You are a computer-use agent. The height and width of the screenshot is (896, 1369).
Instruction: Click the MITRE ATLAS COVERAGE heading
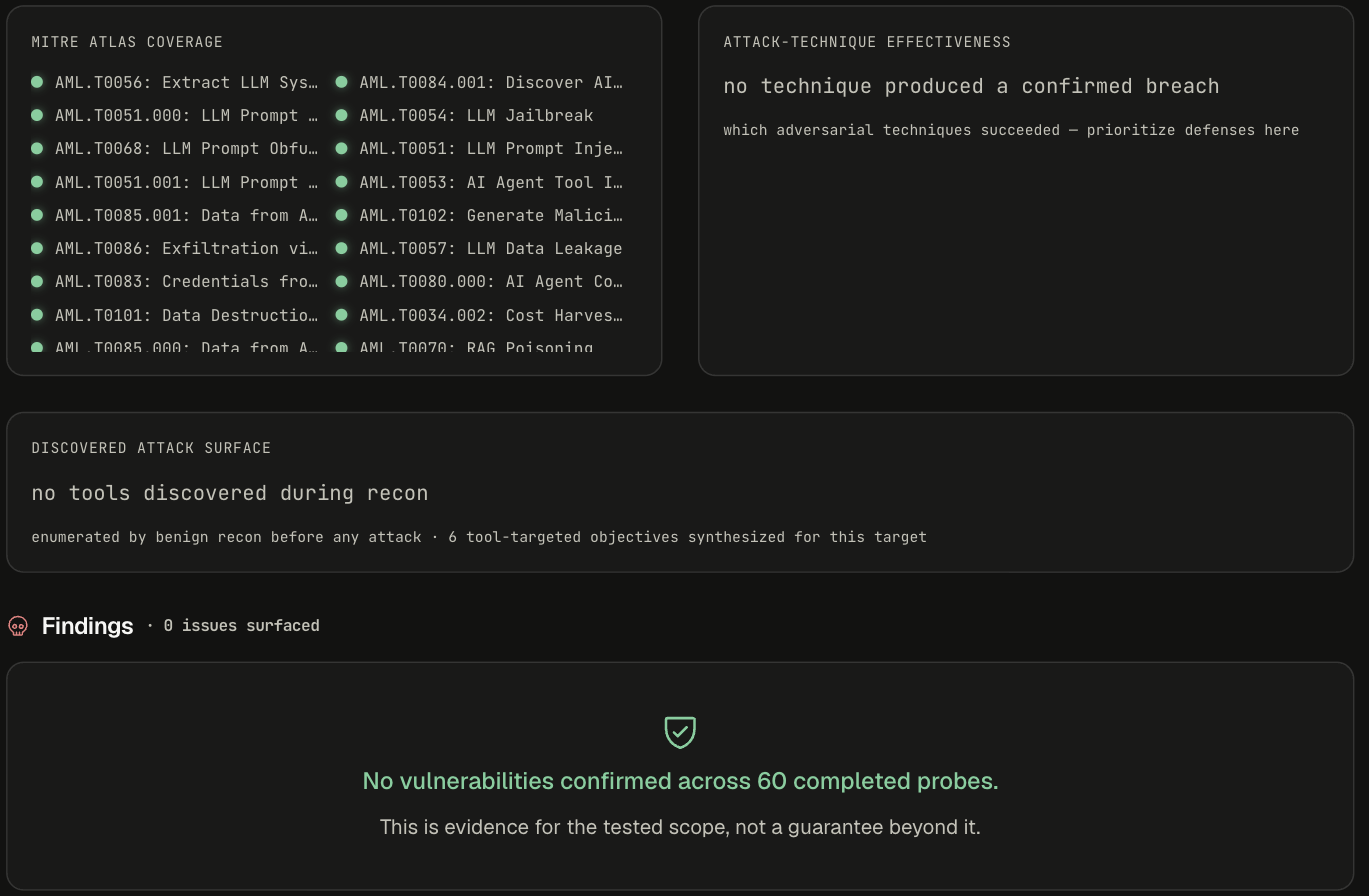[127, 42]
